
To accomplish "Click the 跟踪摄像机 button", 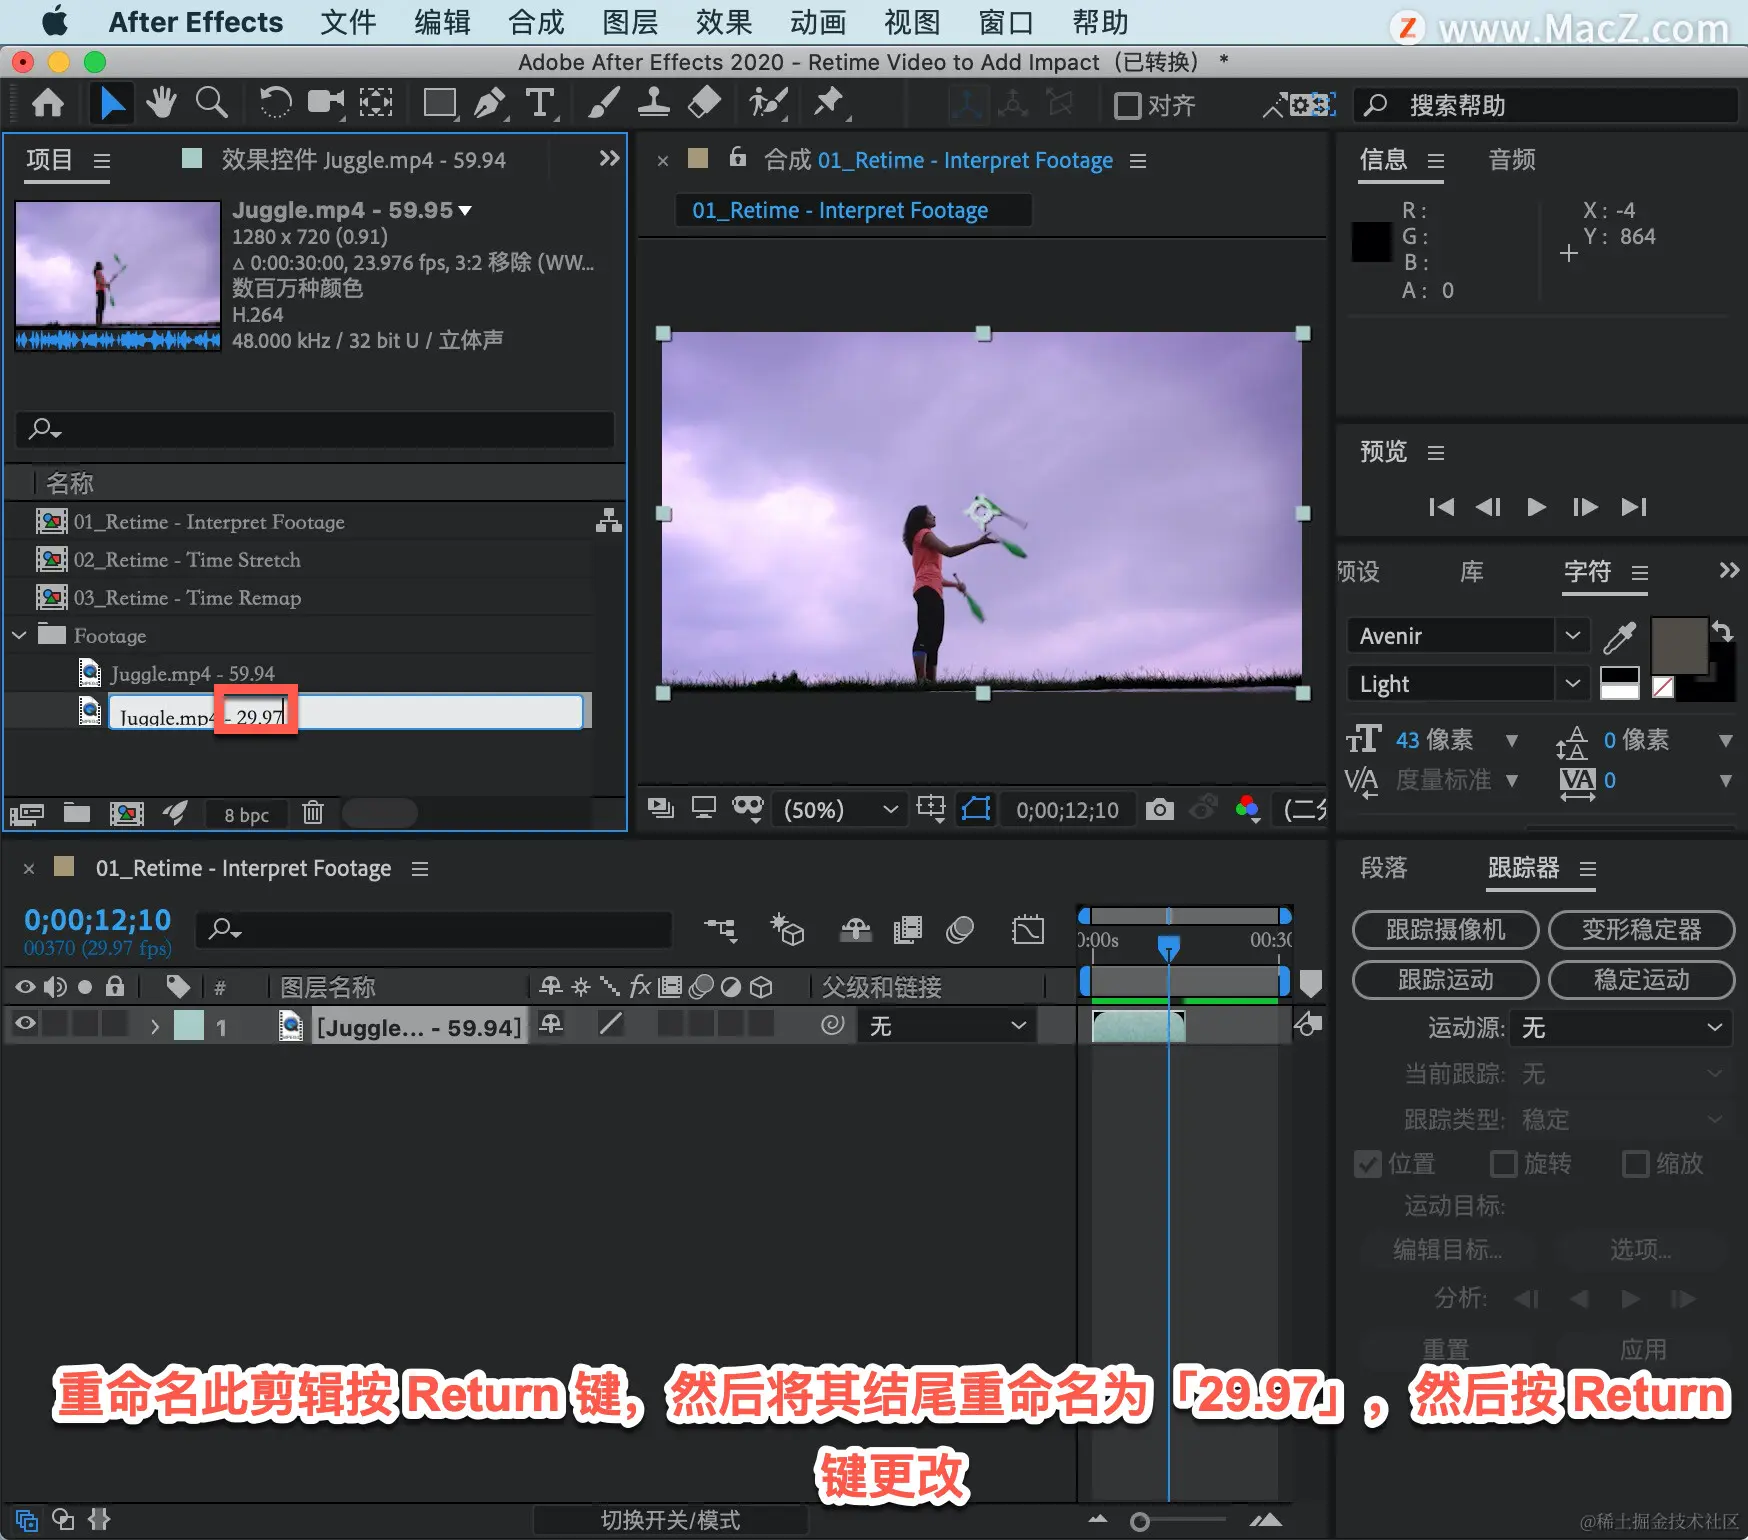I will pos(1445,930).
